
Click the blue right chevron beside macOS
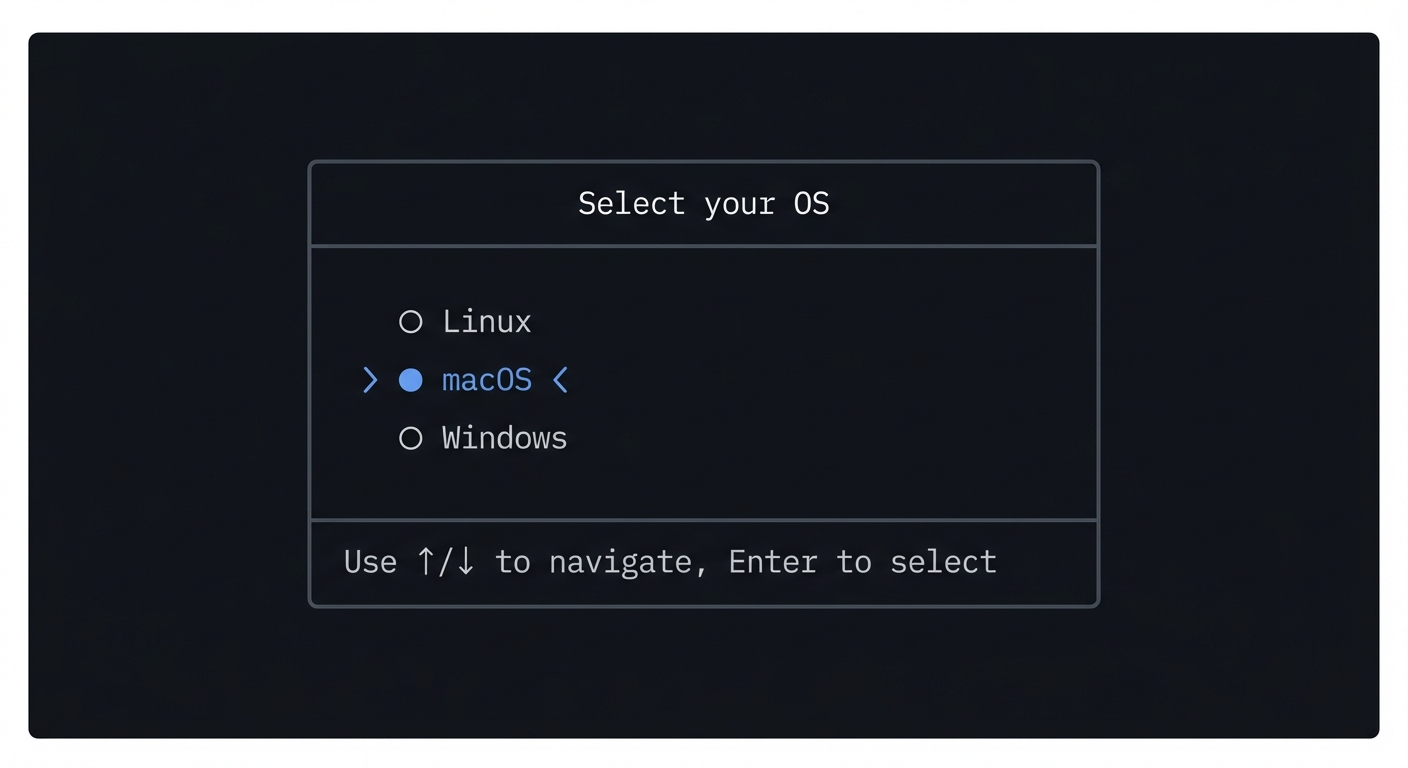[x=370, y=380]
